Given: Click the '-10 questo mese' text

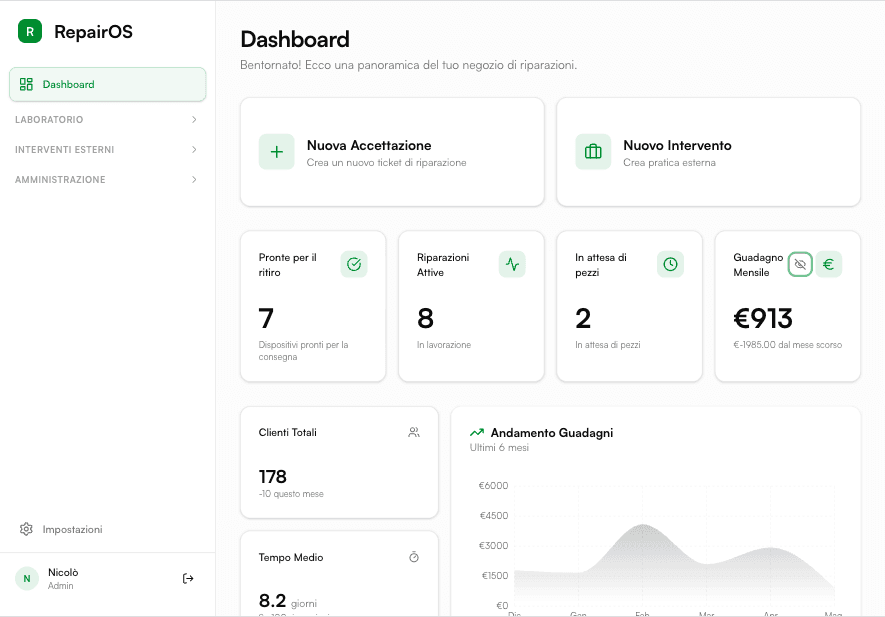Looking at the screenshot, I should pyautogui.click(x=291, y=494).
